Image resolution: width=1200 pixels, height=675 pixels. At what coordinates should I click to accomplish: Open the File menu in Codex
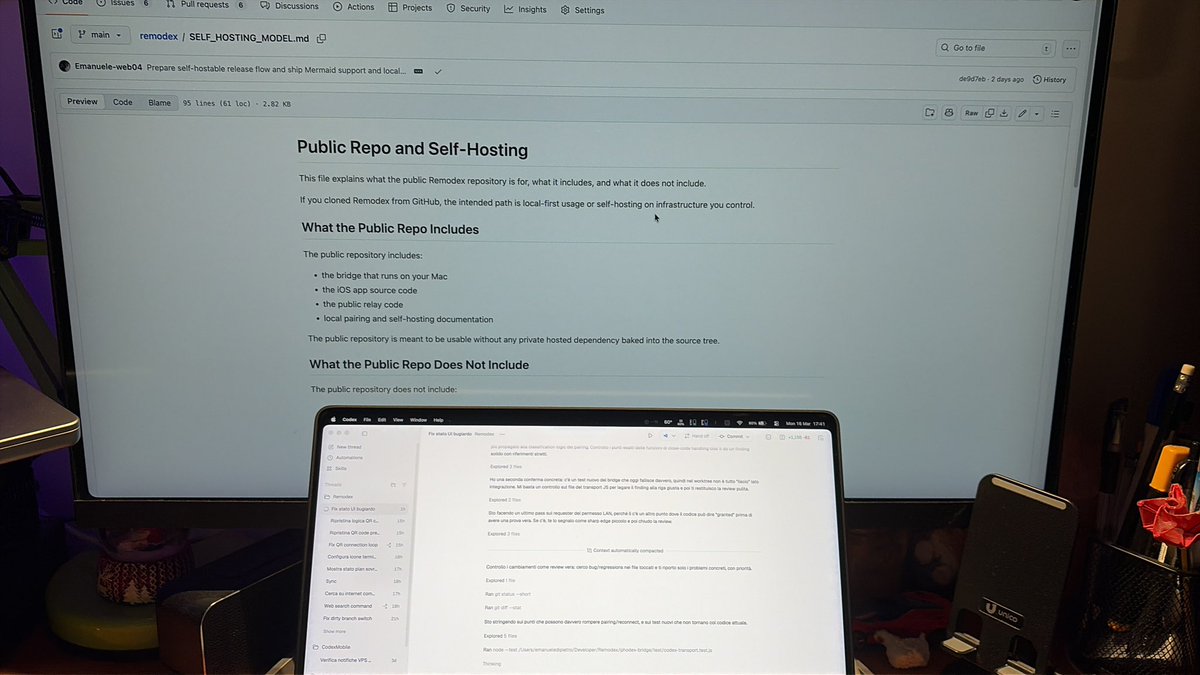(367, 419)
